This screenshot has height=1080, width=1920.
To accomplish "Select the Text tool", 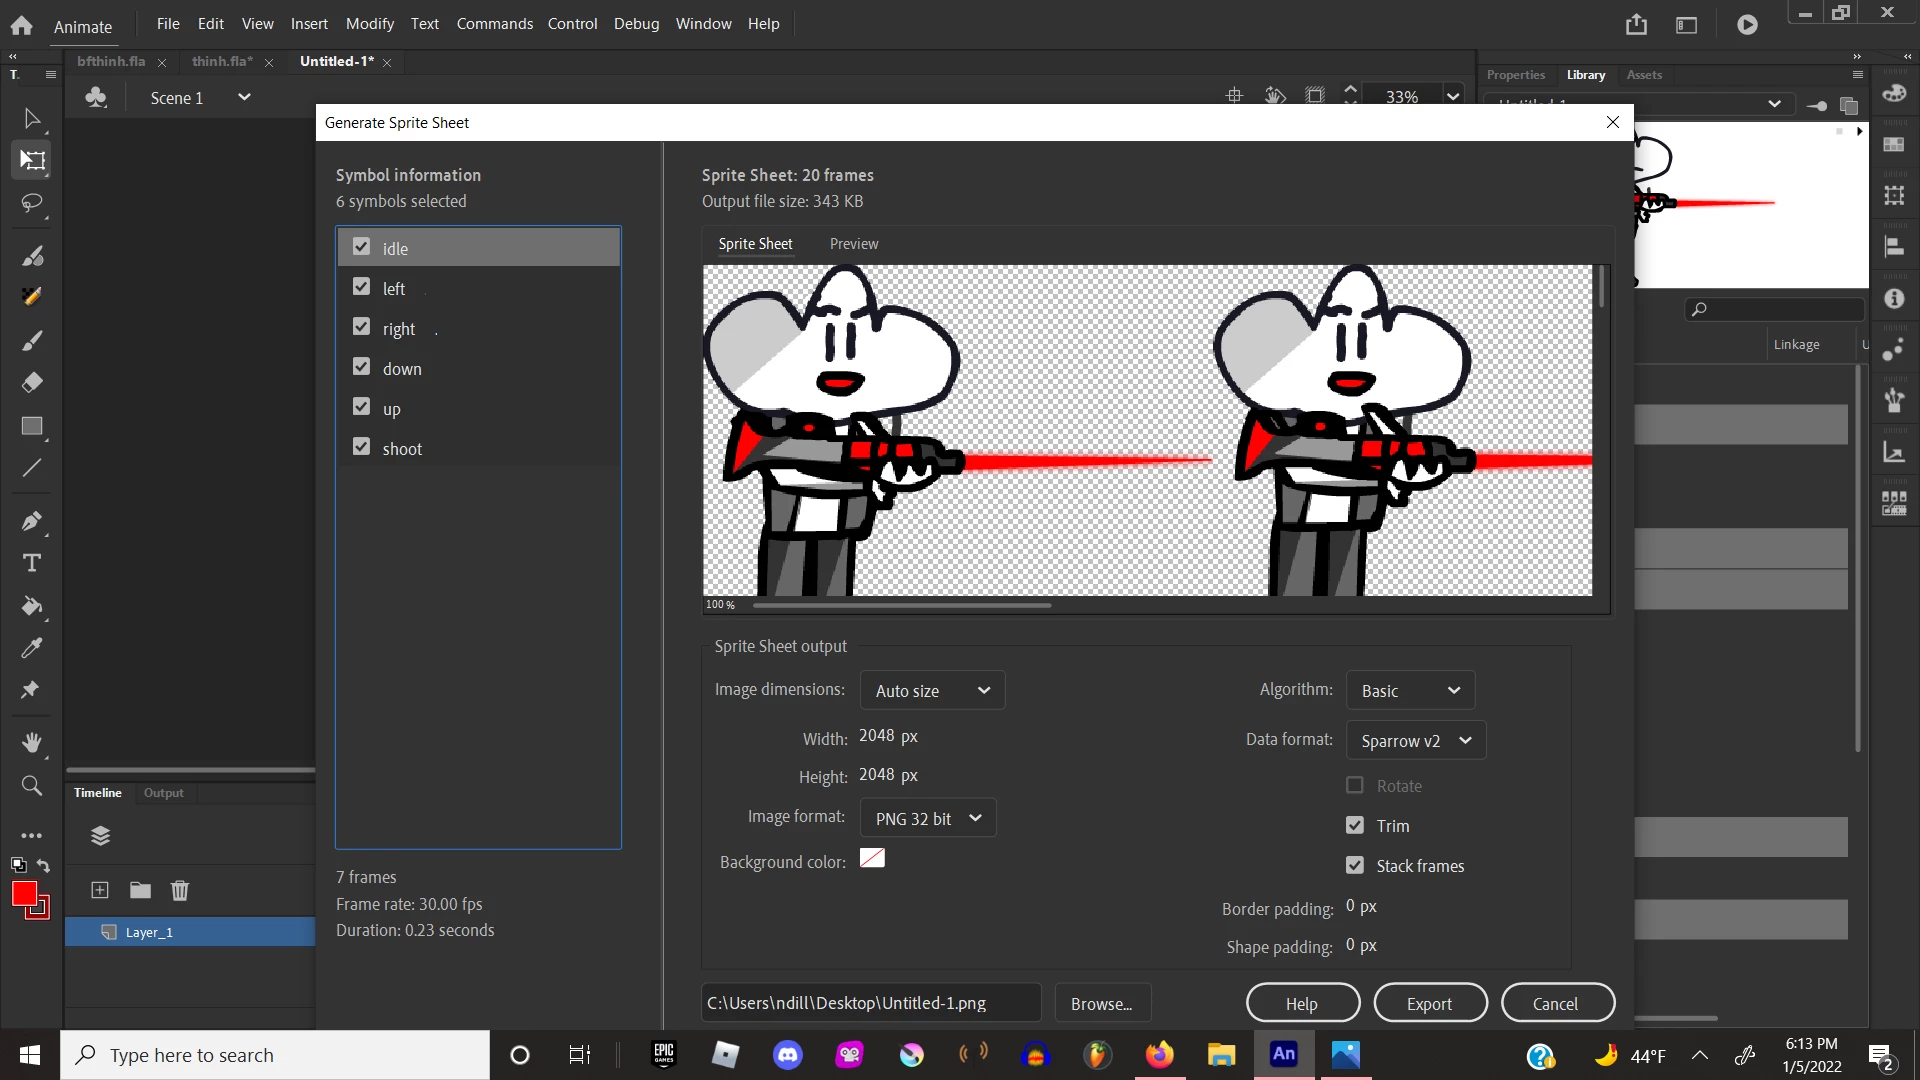I will (32, 563).
